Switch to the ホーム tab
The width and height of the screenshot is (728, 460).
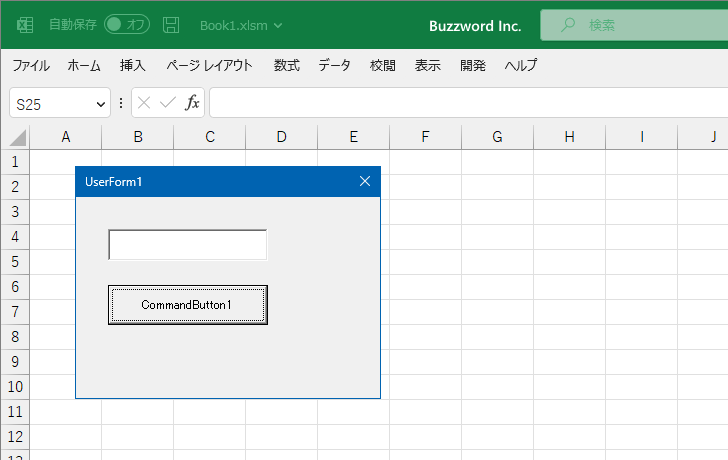[84, 65]
